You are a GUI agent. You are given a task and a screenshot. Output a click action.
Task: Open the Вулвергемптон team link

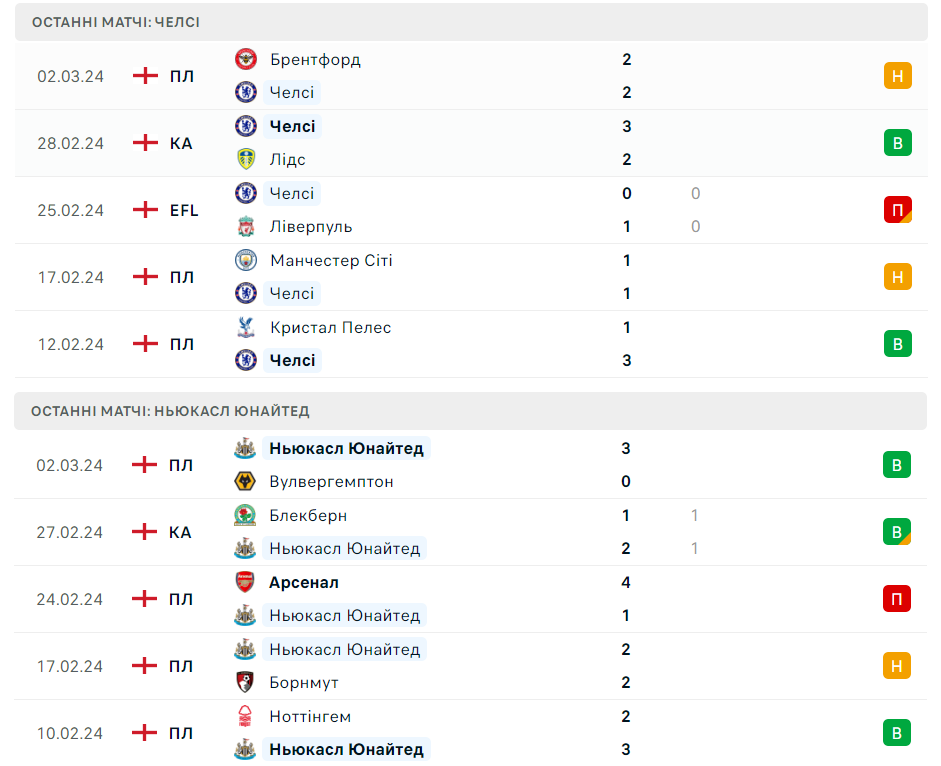(331, 481)
